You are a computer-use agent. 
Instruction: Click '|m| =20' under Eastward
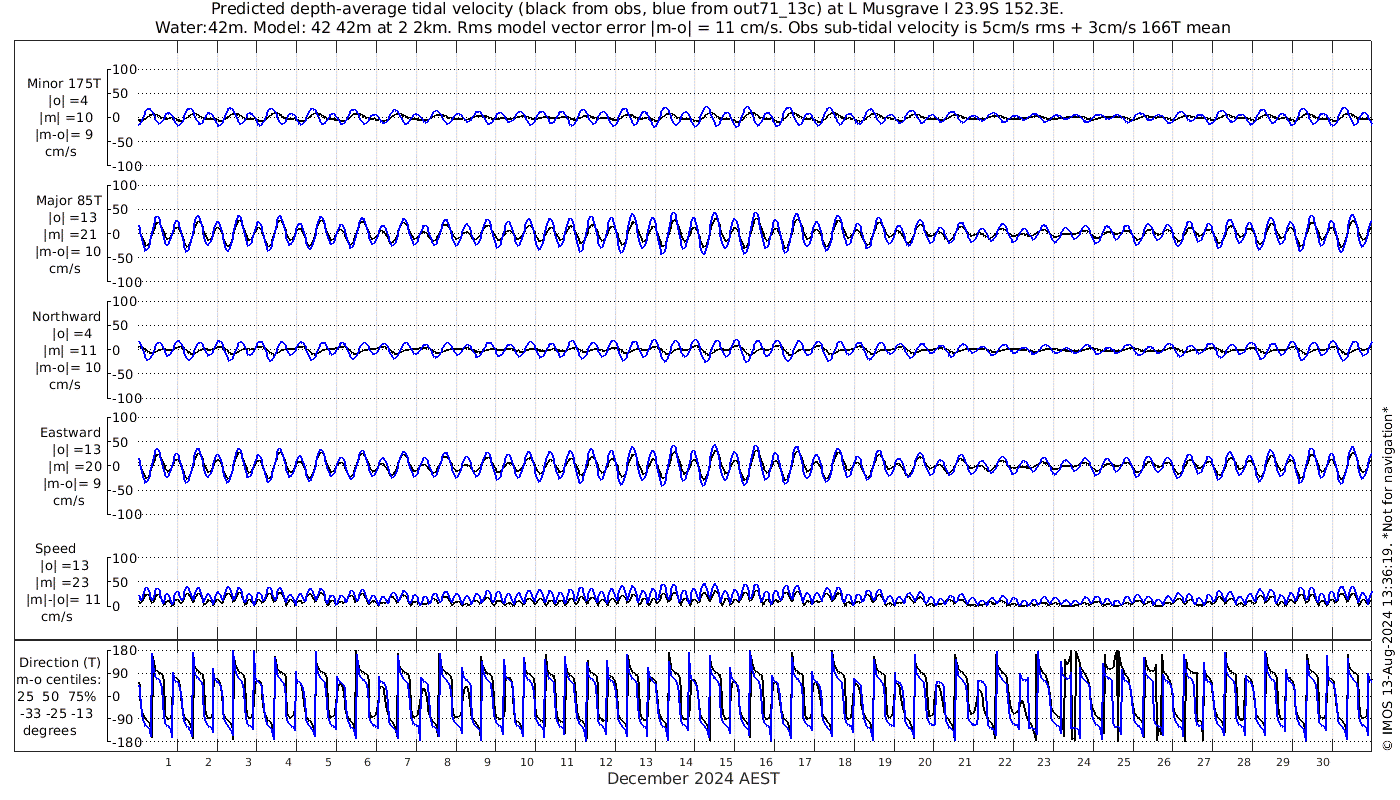pyautogui.click(x=69, y=467)
